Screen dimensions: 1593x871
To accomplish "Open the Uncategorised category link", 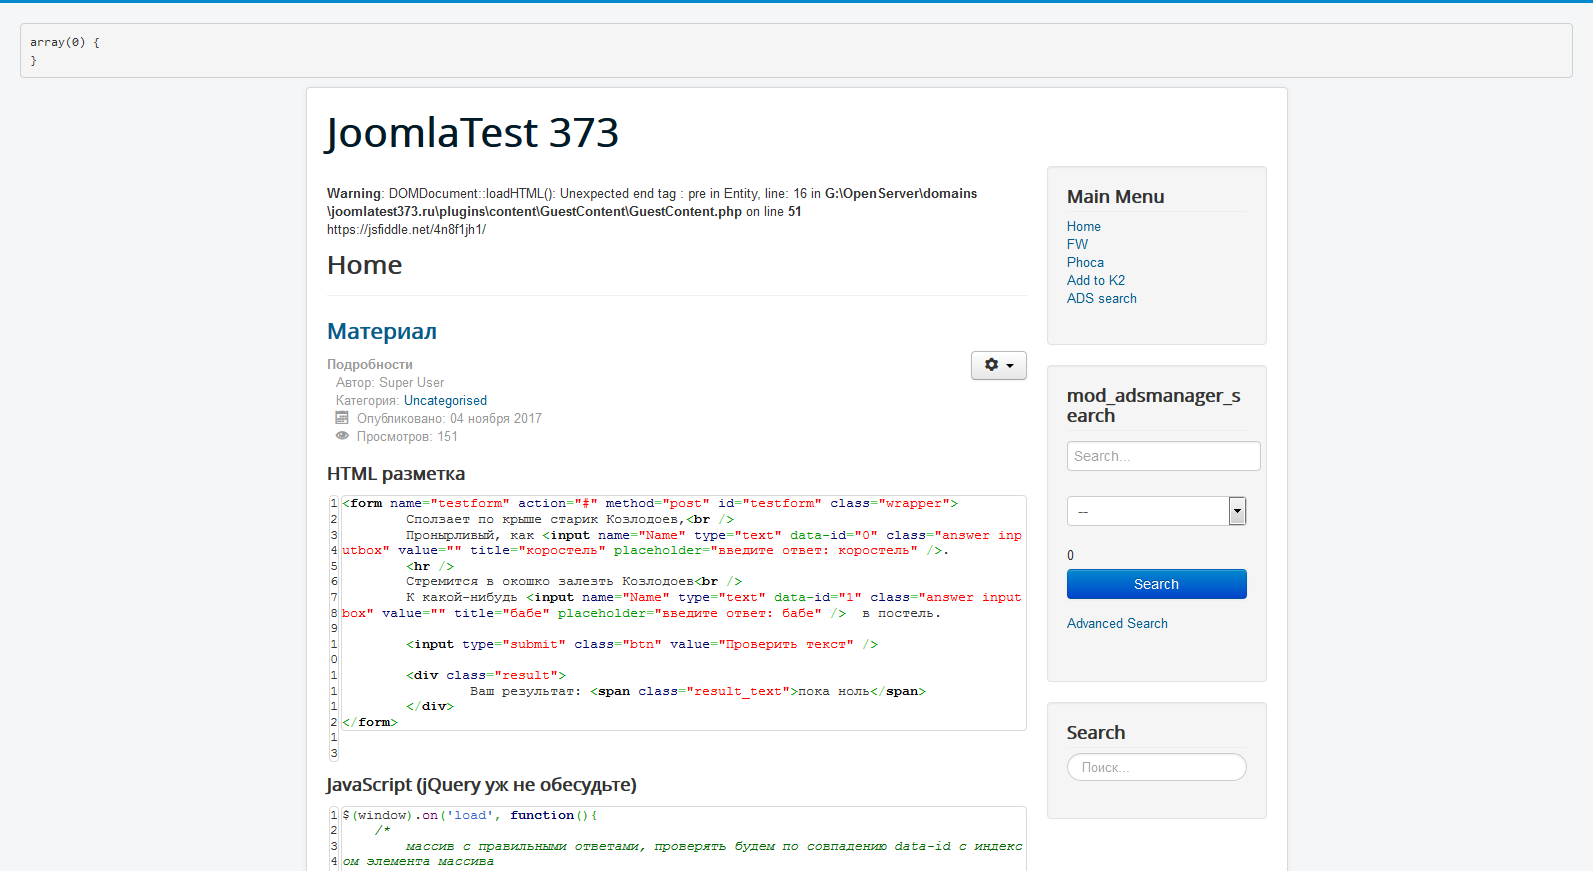I will [x=445, y=401].
